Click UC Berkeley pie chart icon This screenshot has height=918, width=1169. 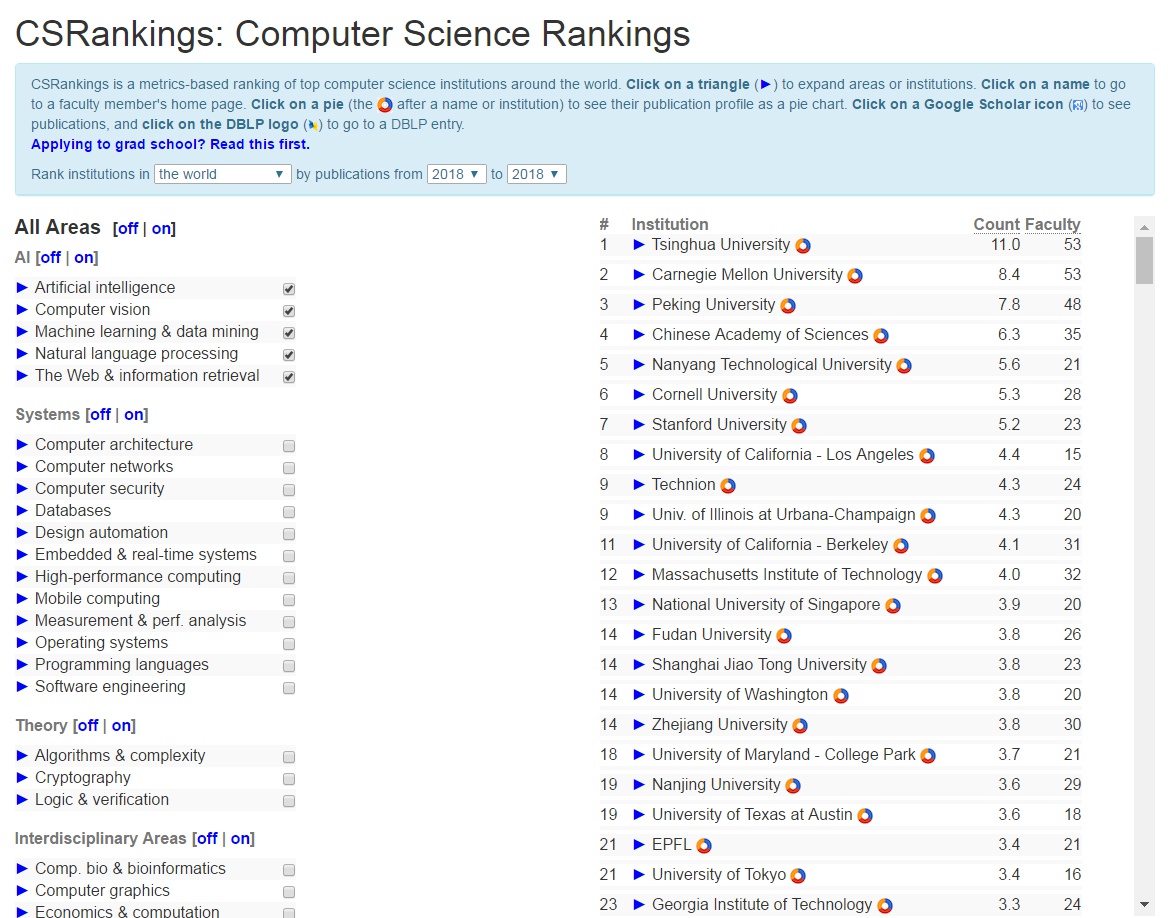(x=901, y=546)
